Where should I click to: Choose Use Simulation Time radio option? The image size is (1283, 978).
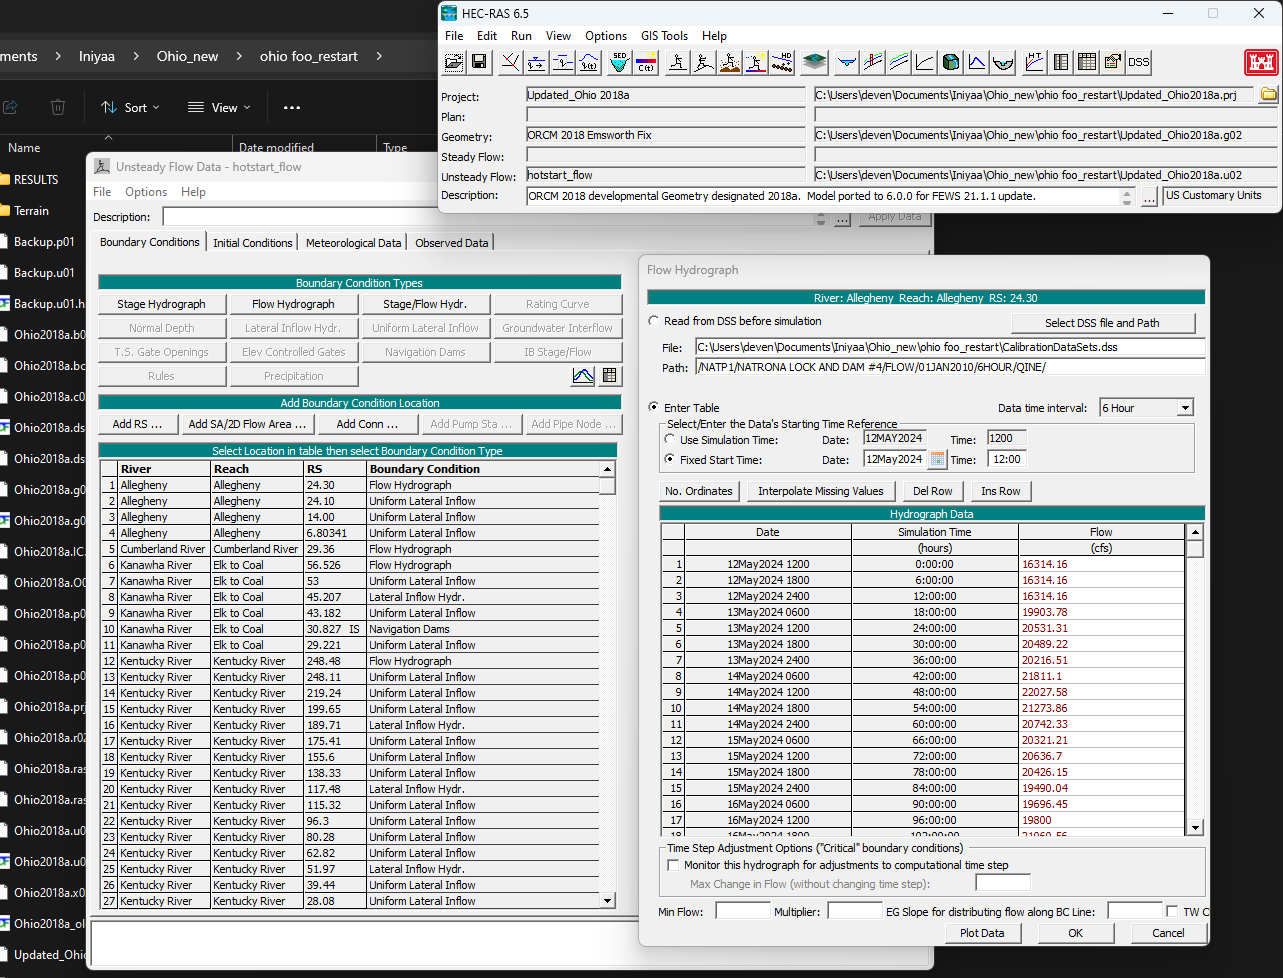click(670, 439)
